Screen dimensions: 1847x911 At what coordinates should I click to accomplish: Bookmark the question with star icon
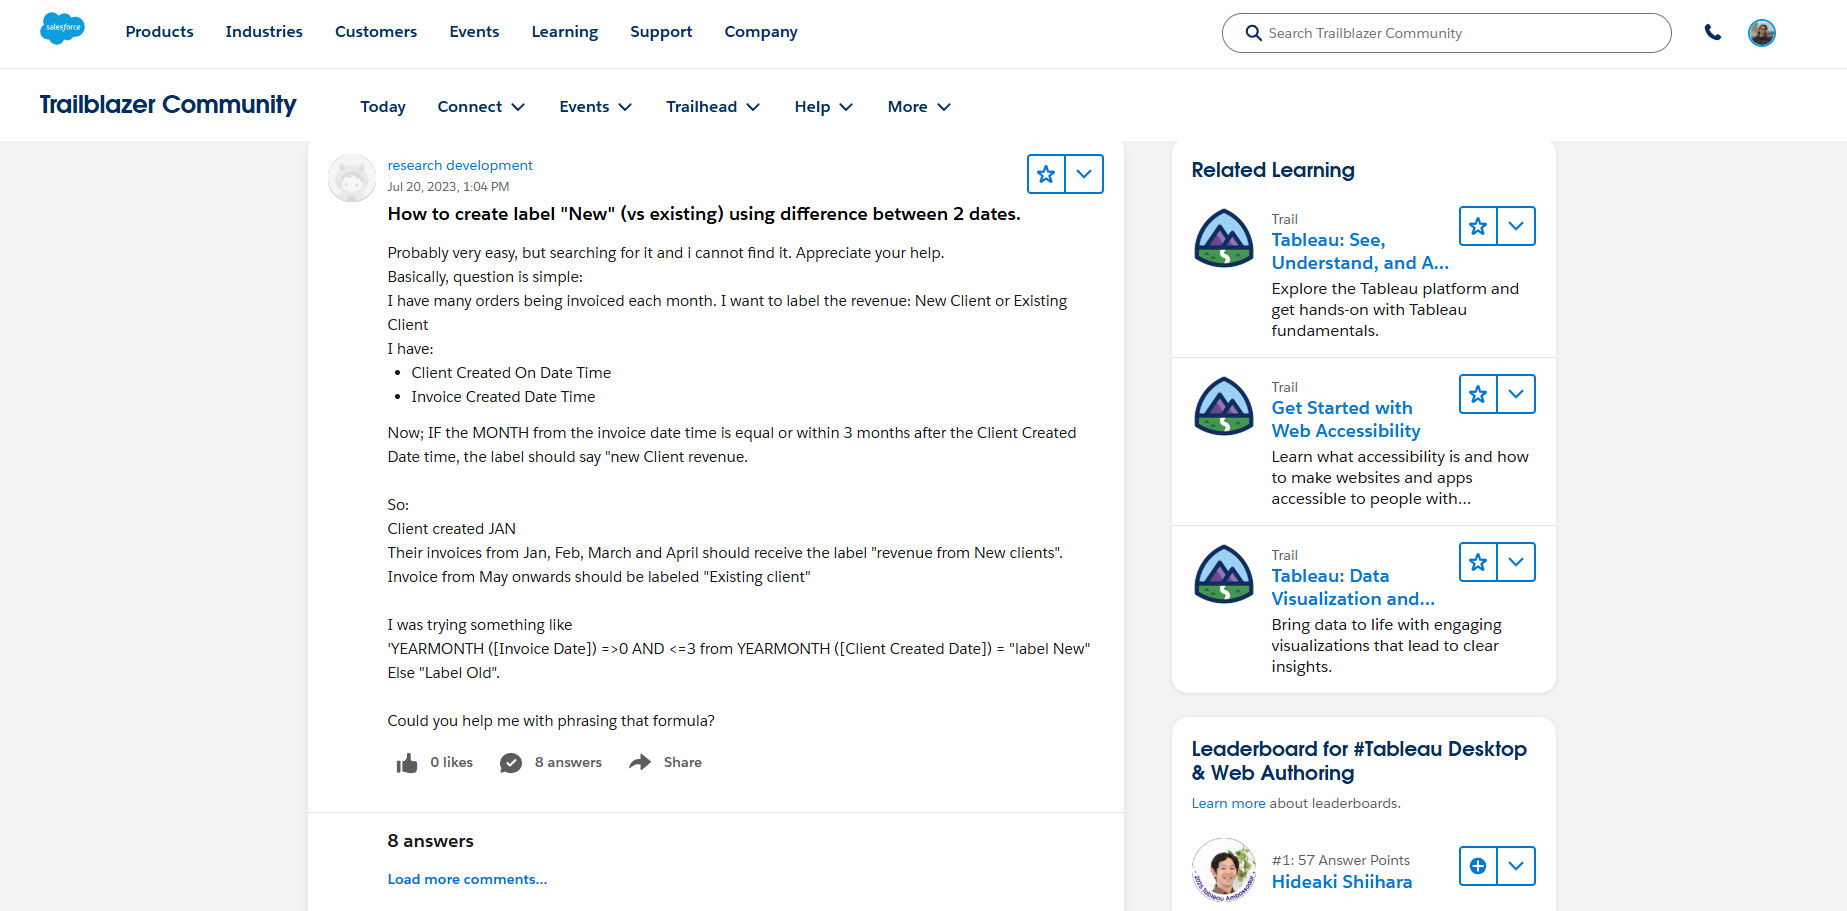(1046, 174)
